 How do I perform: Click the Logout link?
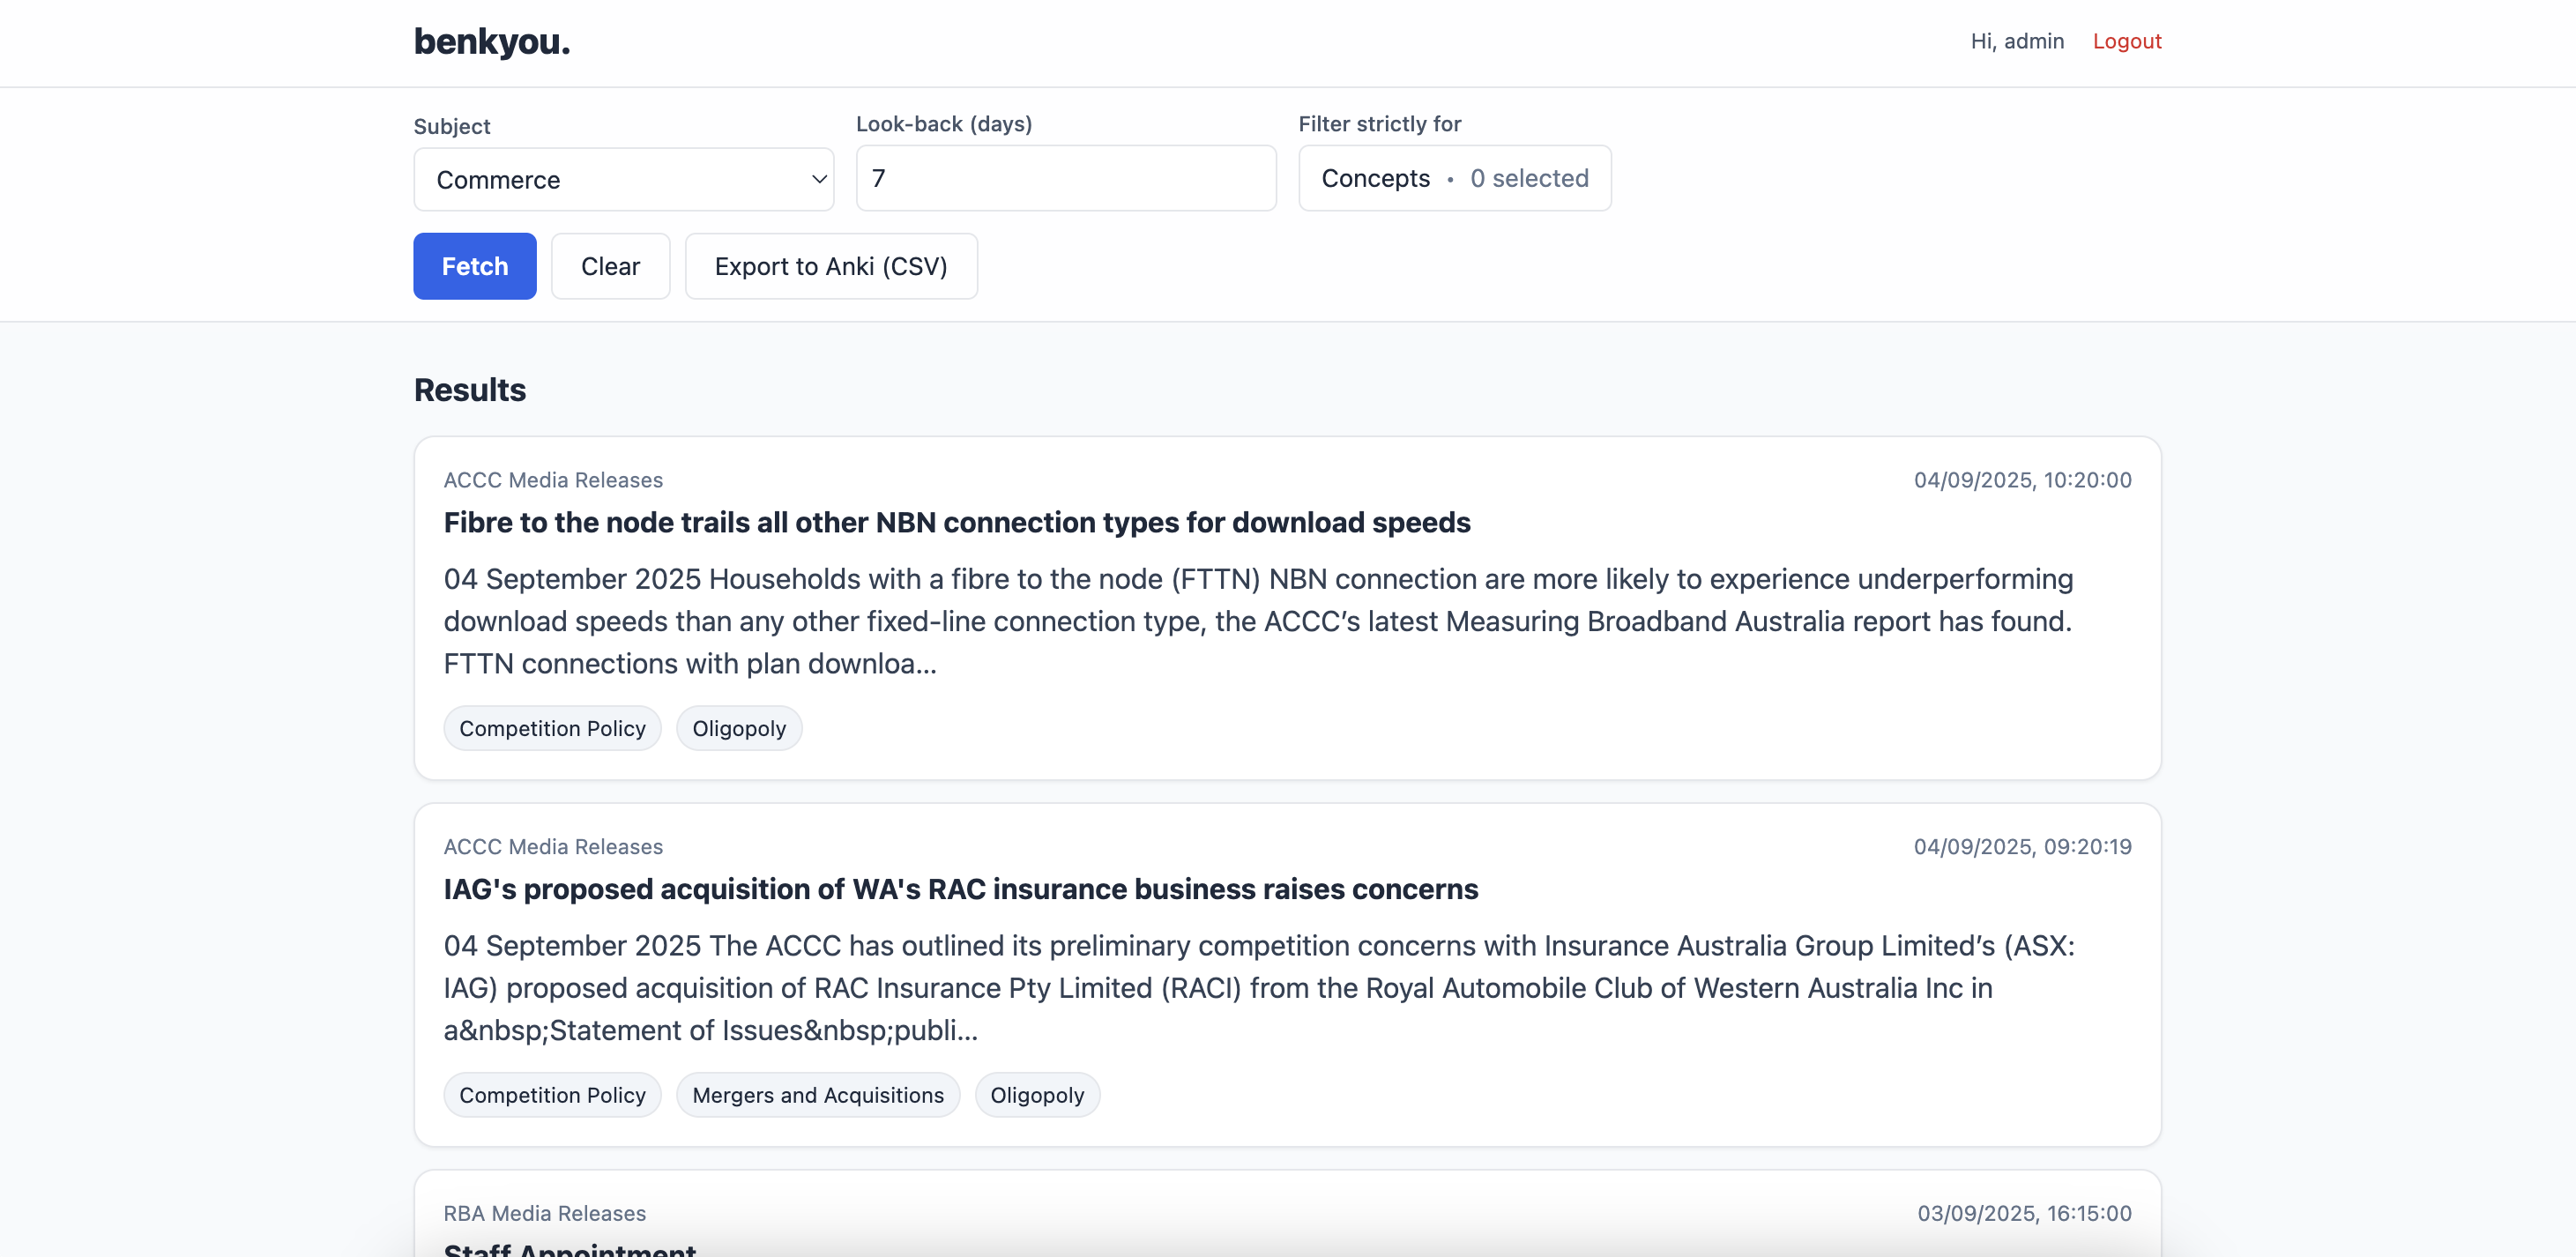2126,42
